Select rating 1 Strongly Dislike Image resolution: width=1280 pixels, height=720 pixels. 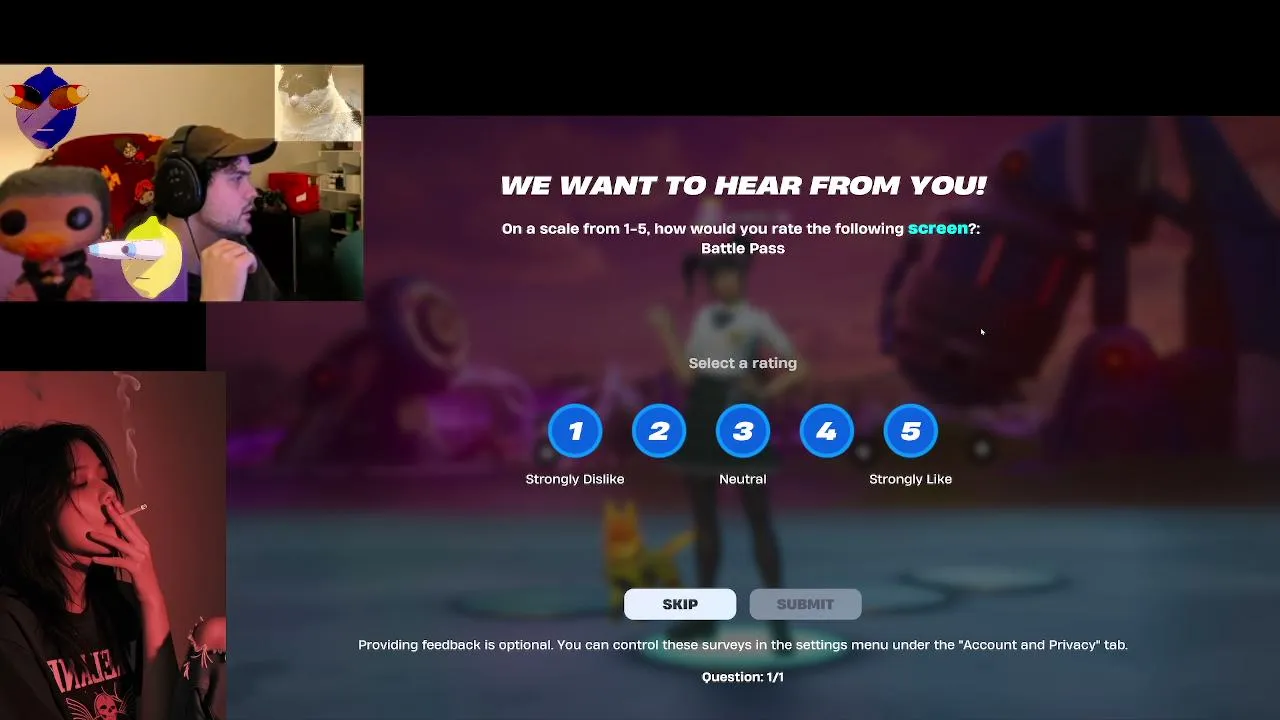coord(575,431)
